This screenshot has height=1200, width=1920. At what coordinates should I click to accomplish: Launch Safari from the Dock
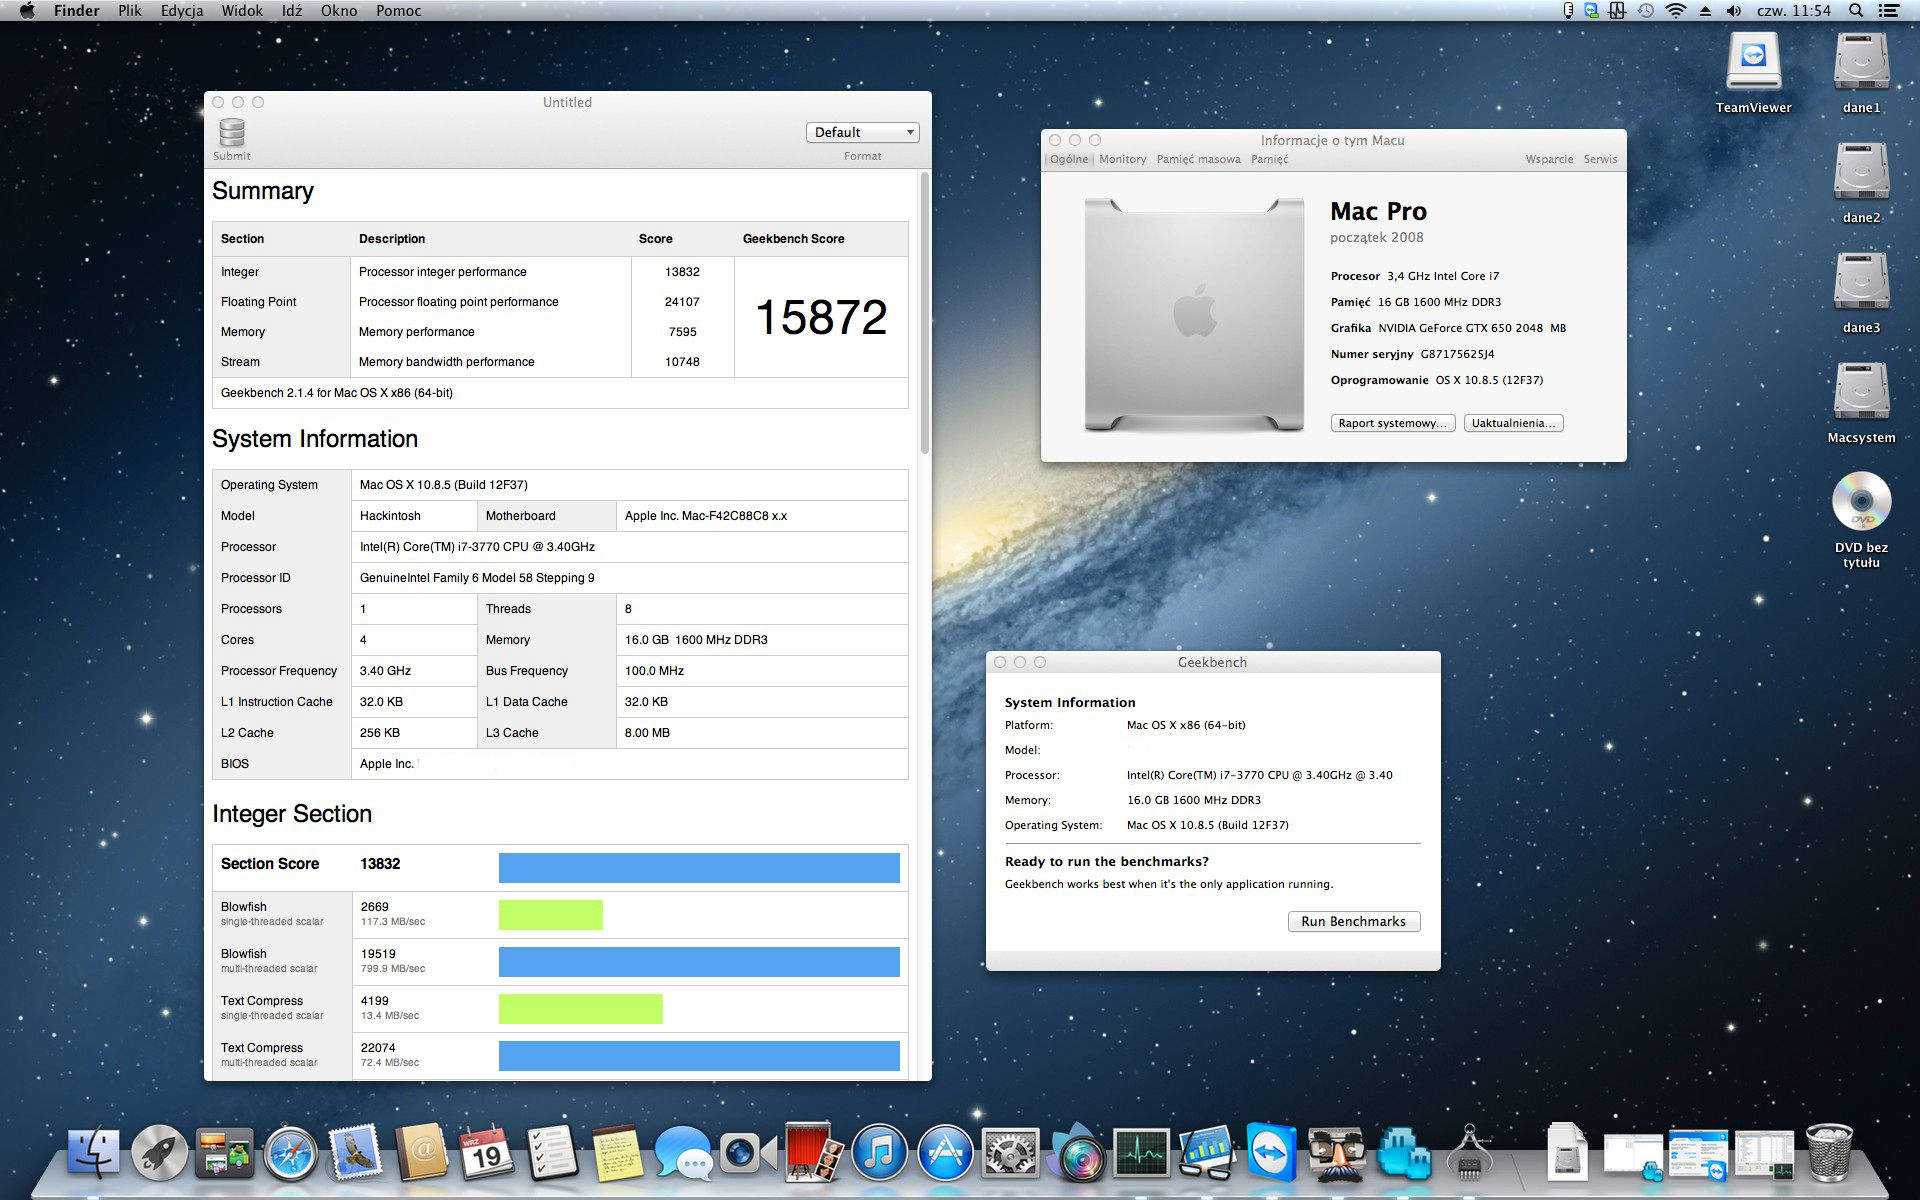[x=291, y=1153]
